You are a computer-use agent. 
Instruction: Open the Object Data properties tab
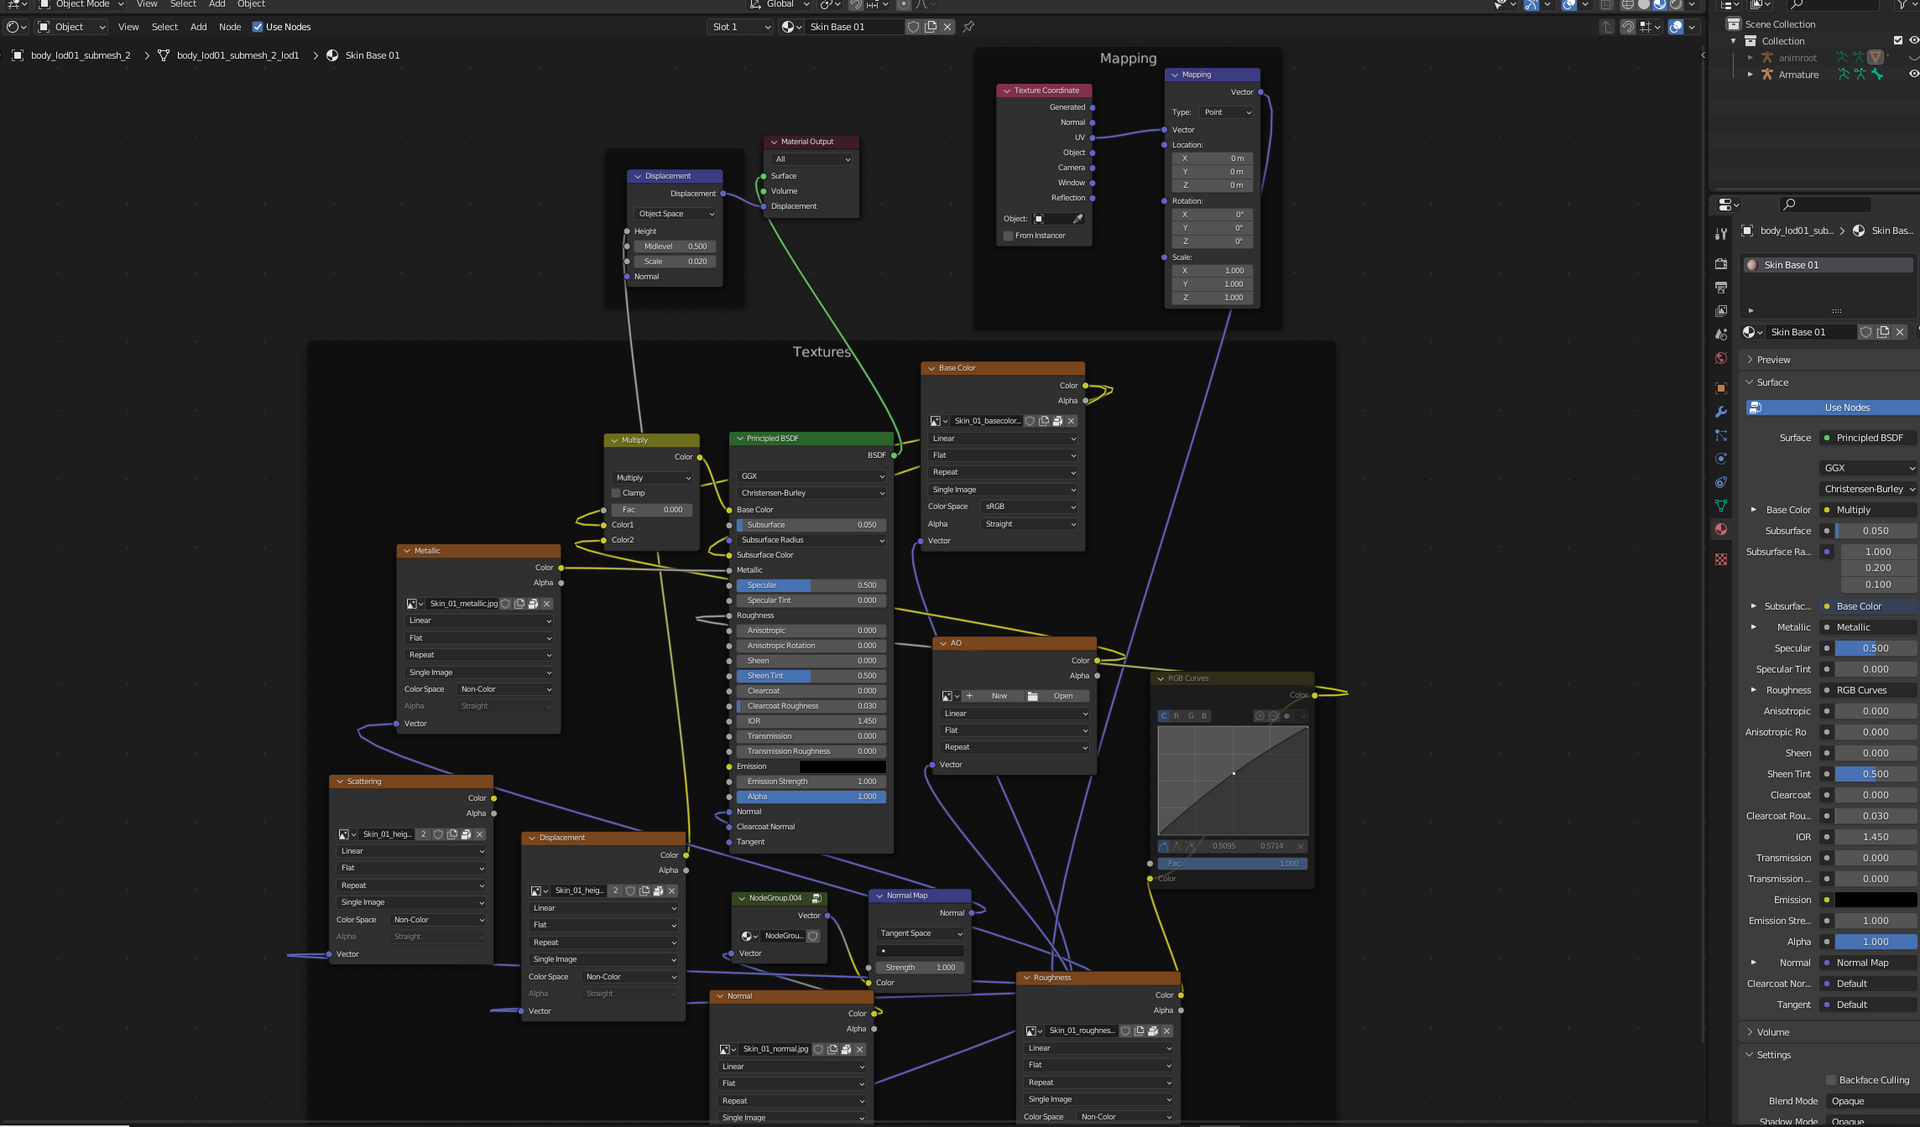1721,506
